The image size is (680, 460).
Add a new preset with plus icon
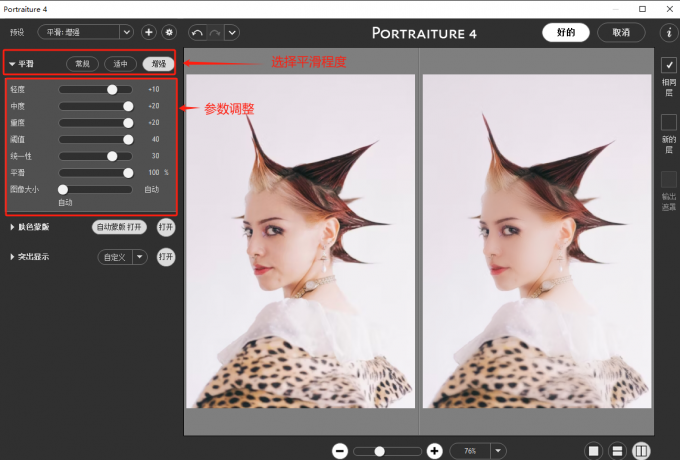point(149,33)
